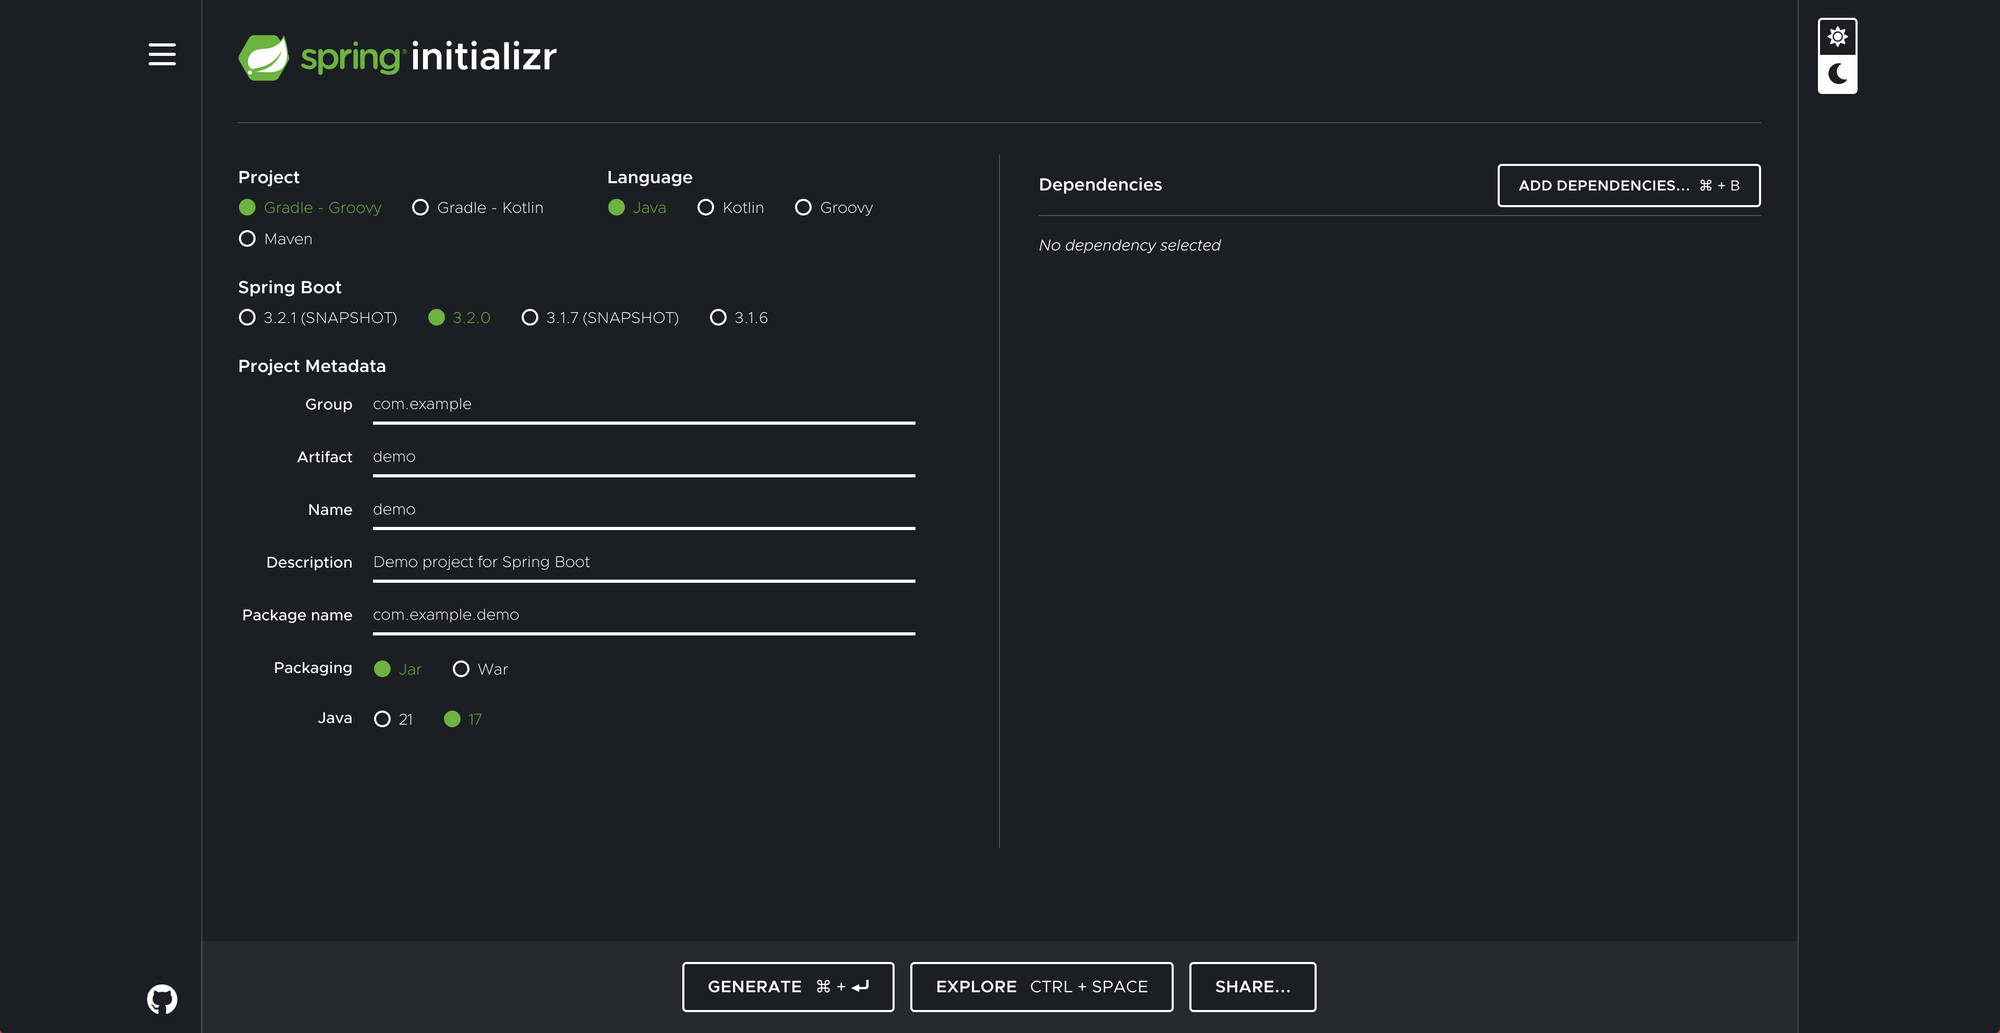Switch to dark theme moon icon
The height and width of the screenshot is (1033, 2000).
pos(1837,74)
